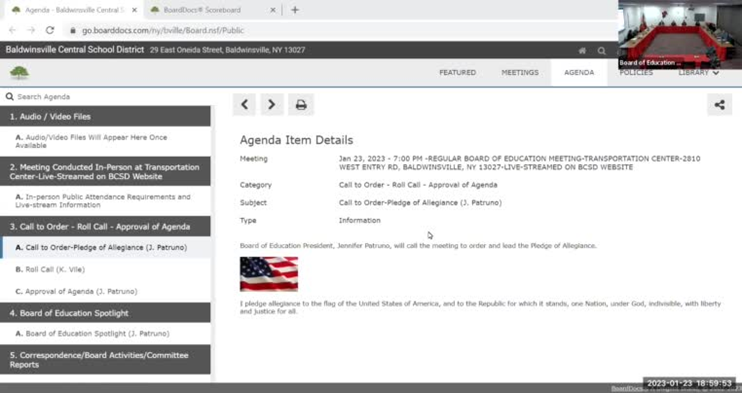The width and height of the screenshot is (742, 393).
Task: Click the Type value 'Information'
Action: [x=360, y=220]
